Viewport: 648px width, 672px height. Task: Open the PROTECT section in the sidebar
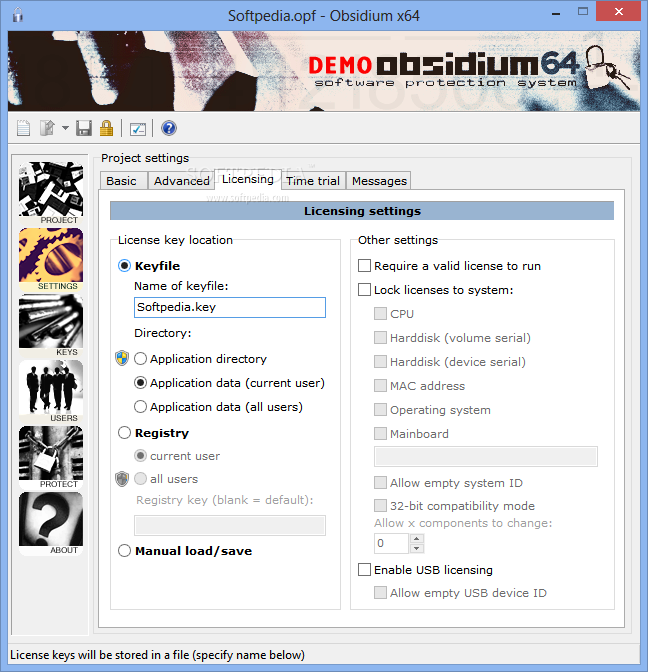tap(51, 457)
